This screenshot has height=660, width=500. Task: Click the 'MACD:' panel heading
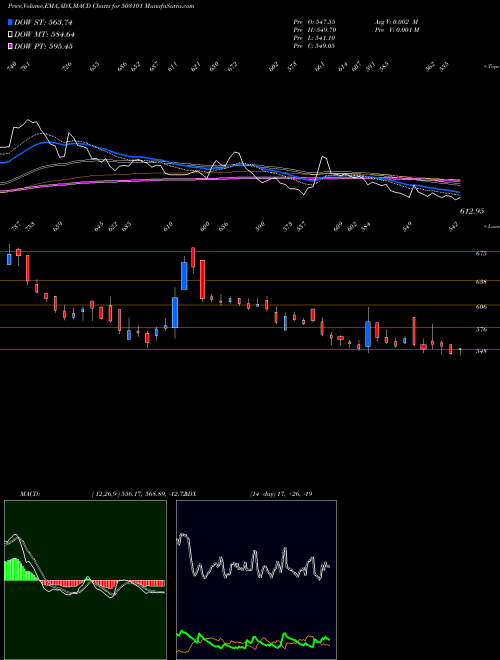click(29, 494)
